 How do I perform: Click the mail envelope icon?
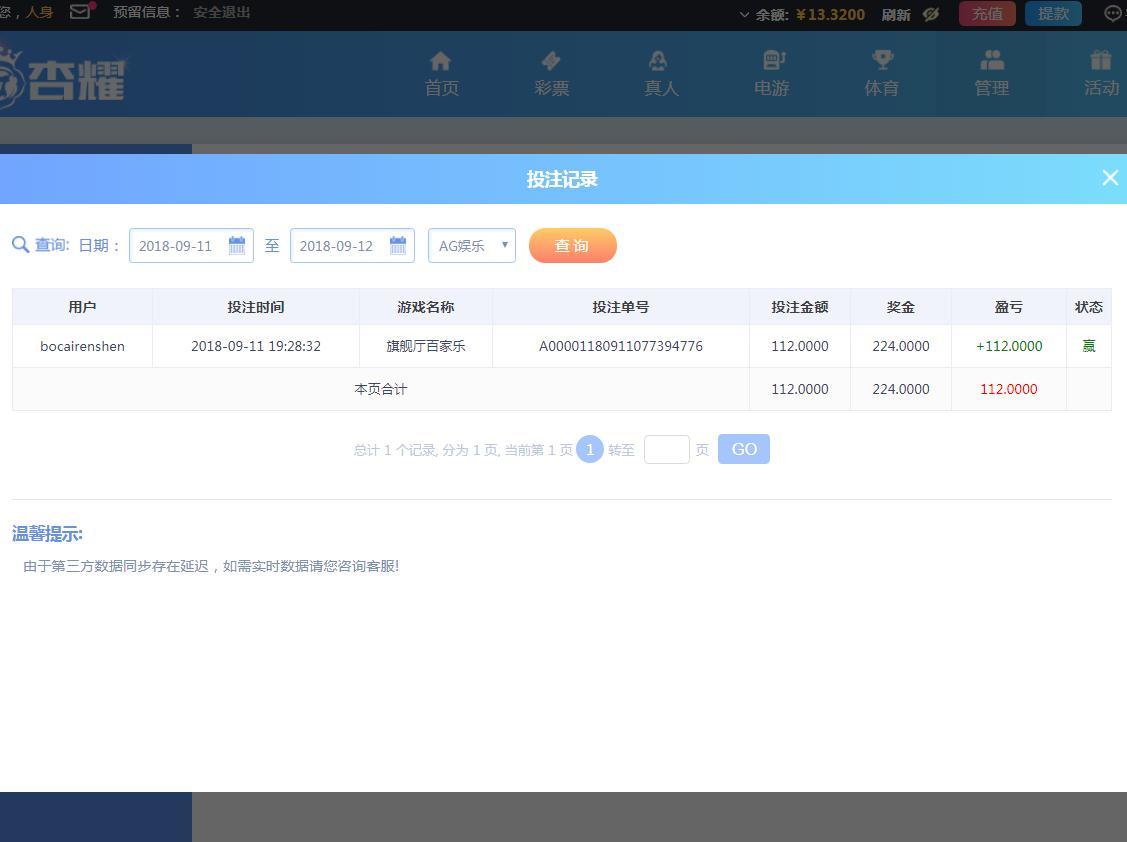(x=81, y=12)
